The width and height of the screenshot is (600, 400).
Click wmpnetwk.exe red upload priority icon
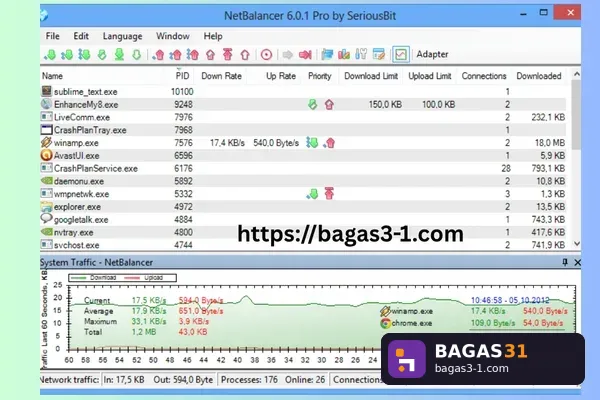coord(329,194)
